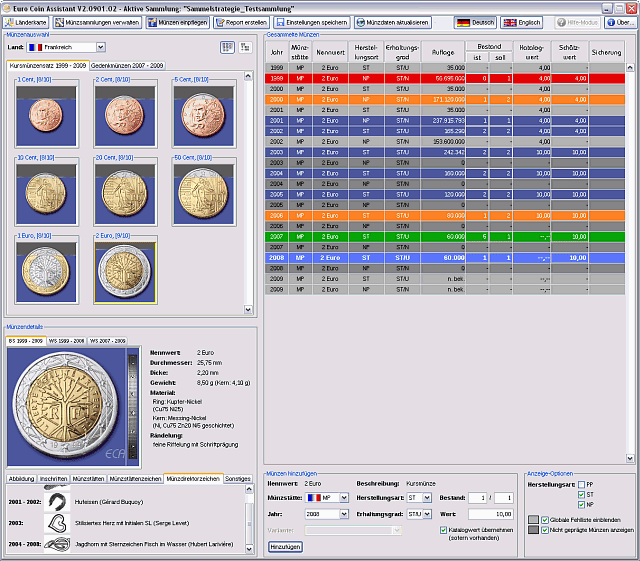Switch to Kursmünzensatz 1999 - 2009 tab
640x561 pixels.
pos(47,65)
